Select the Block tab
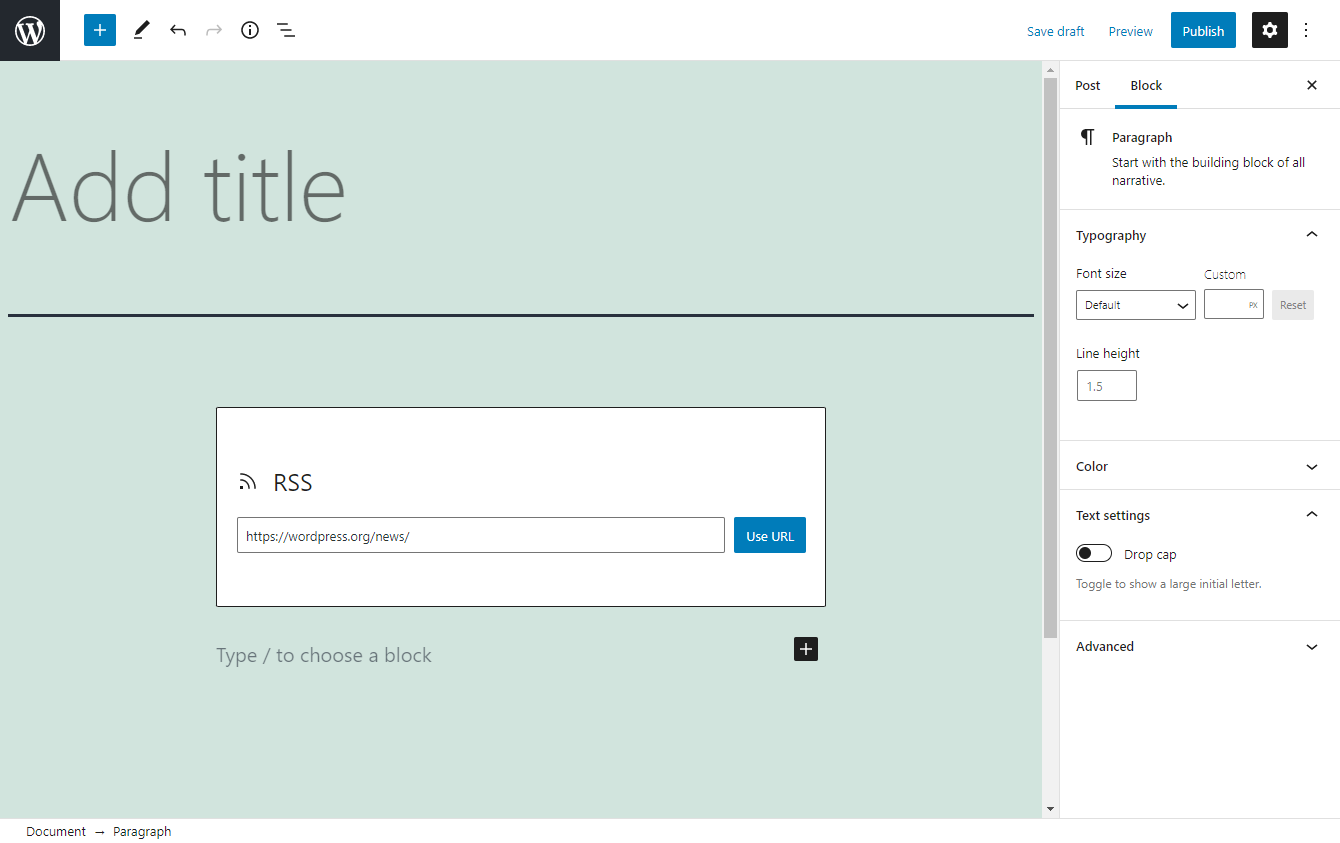1340x843 pixels. tap(1145, 85)
